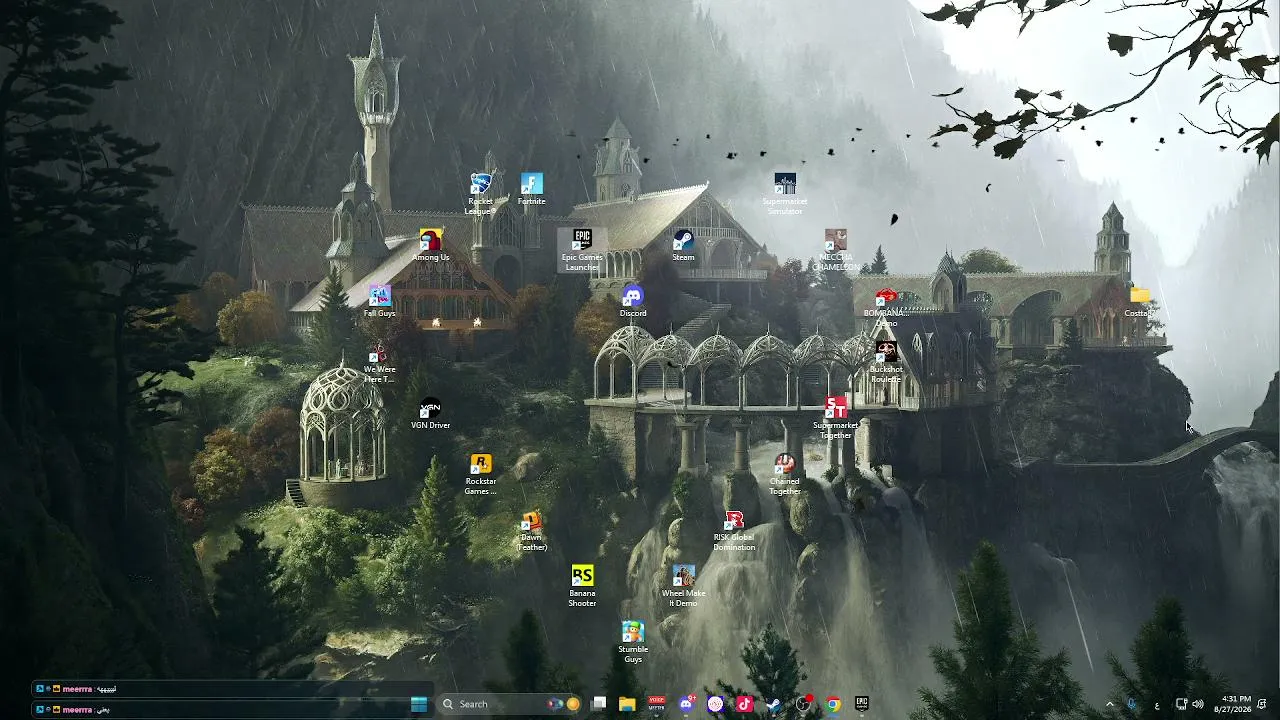Launch Fortnite from the desktop
This screenshot has height=720, width=1280.
(532, 189)
